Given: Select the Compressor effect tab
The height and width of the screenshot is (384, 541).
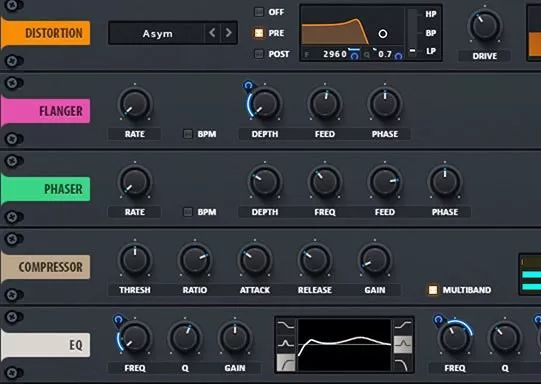Looking at the screenshot, I should (46, 267).
